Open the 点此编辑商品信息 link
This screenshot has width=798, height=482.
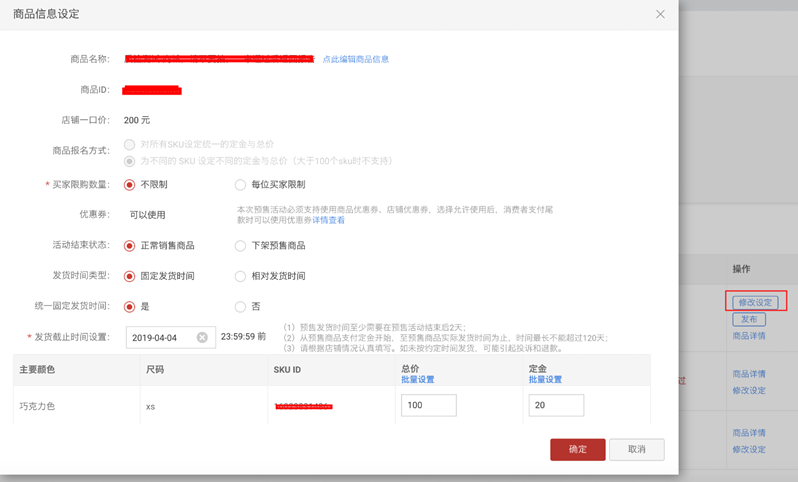point(355,60)
